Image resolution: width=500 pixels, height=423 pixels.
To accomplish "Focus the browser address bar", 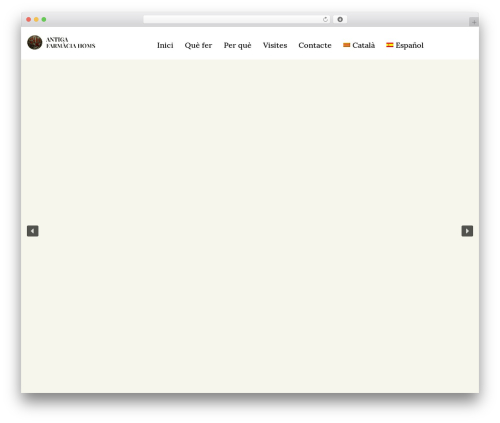I will [x=233, y=20].
